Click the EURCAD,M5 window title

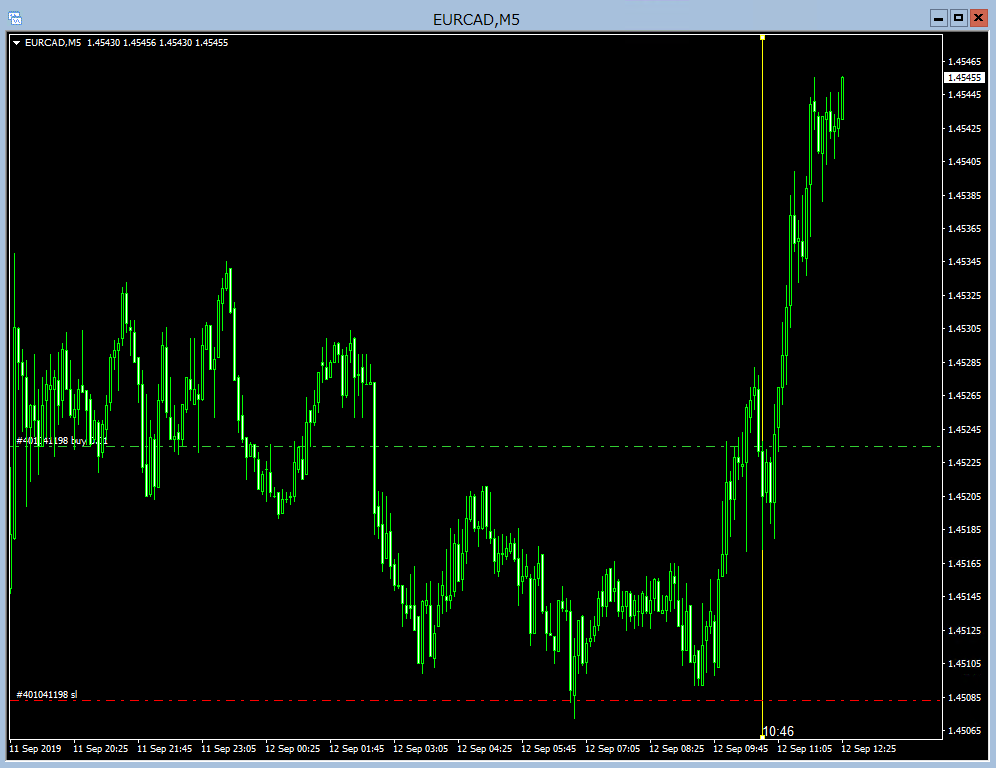476,20
